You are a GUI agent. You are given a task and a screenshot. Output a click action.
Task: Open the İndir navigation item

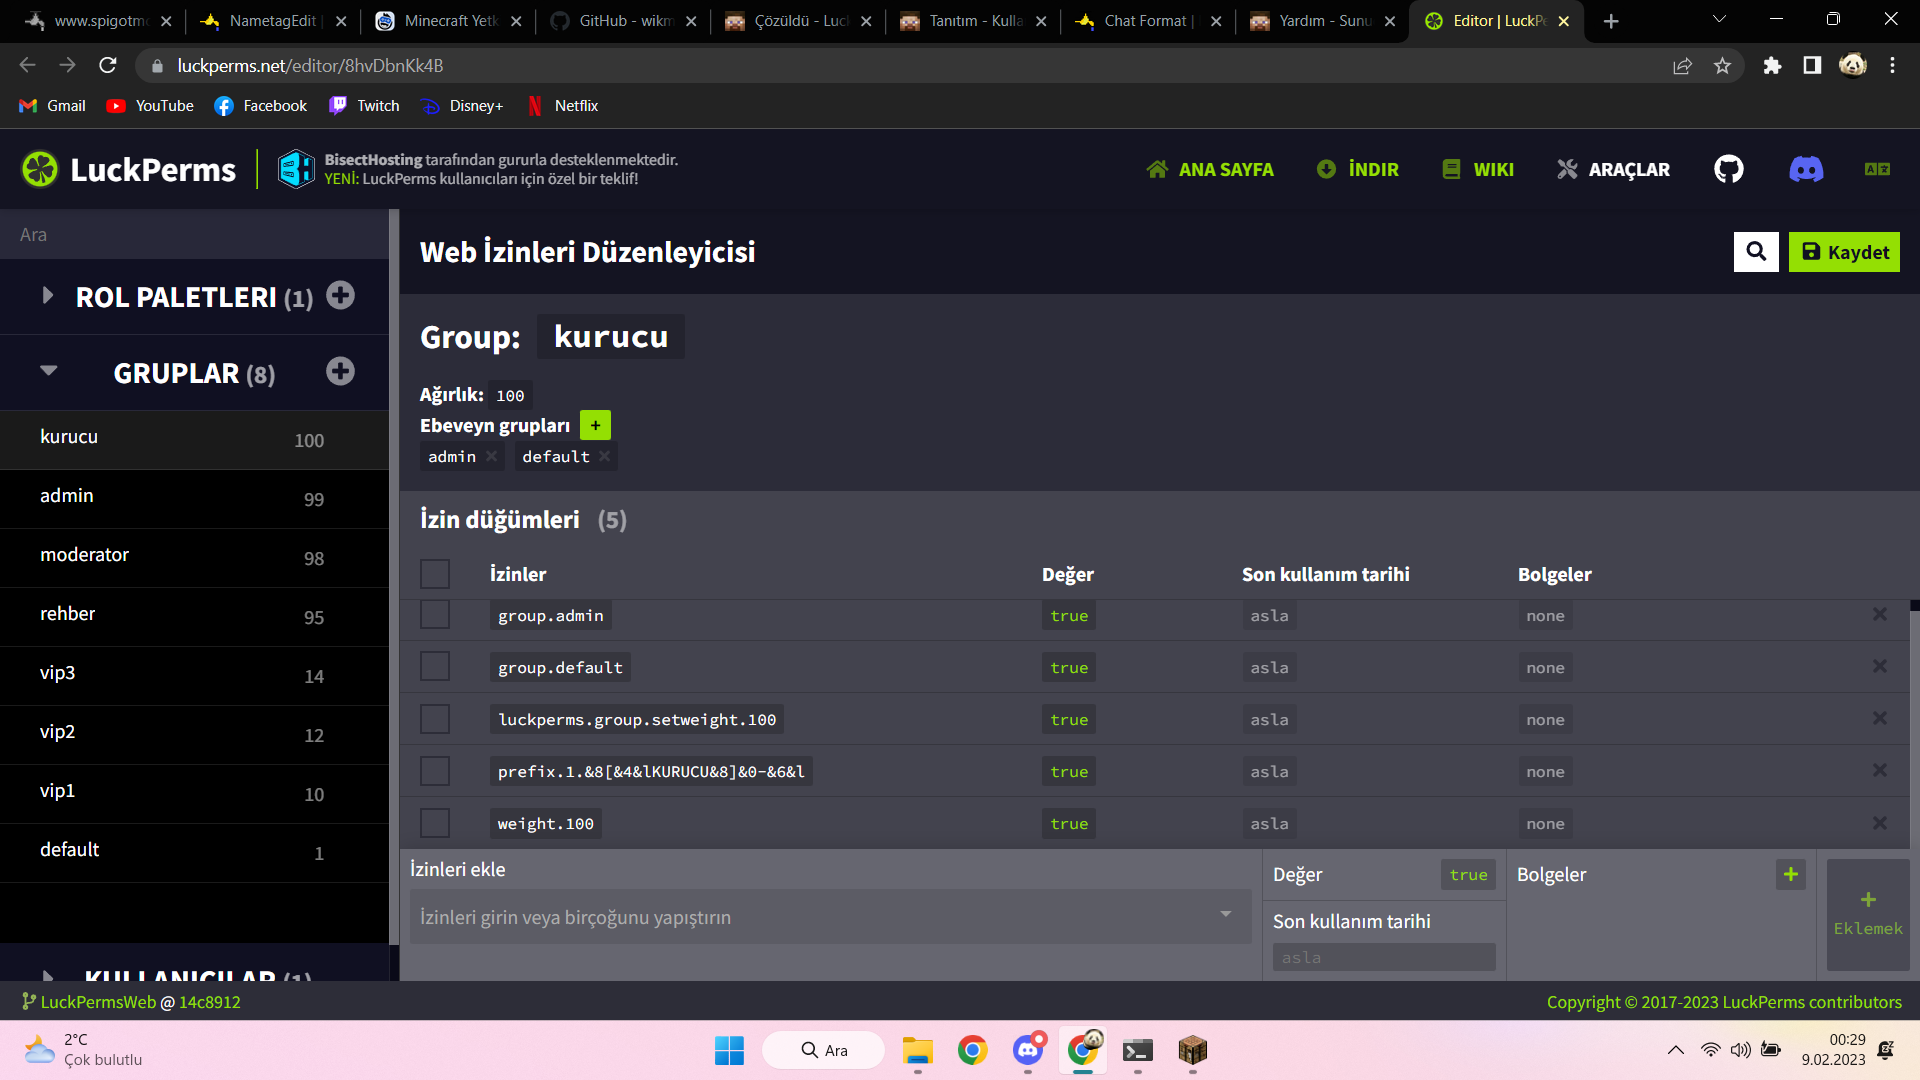(x=1358, y=170)
